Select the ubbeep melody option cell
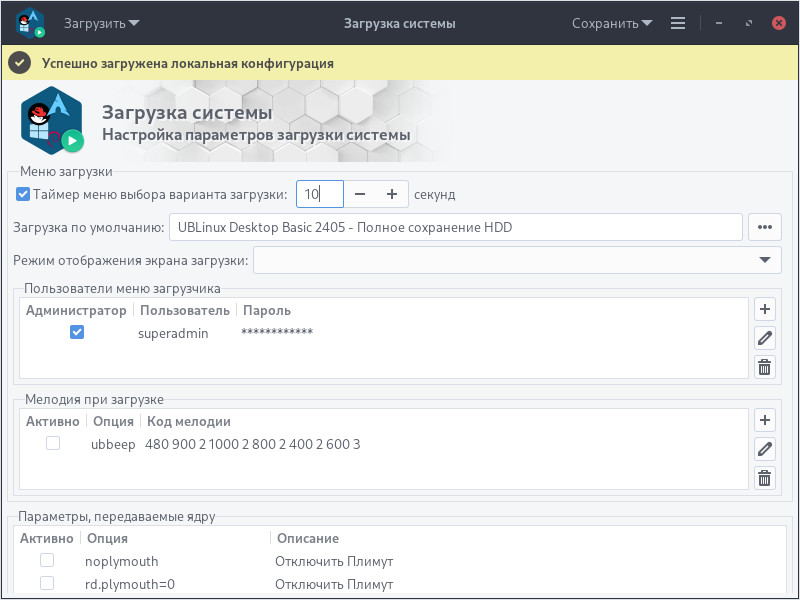The height and width of the screenshot is (600, 800). [113, 444]
